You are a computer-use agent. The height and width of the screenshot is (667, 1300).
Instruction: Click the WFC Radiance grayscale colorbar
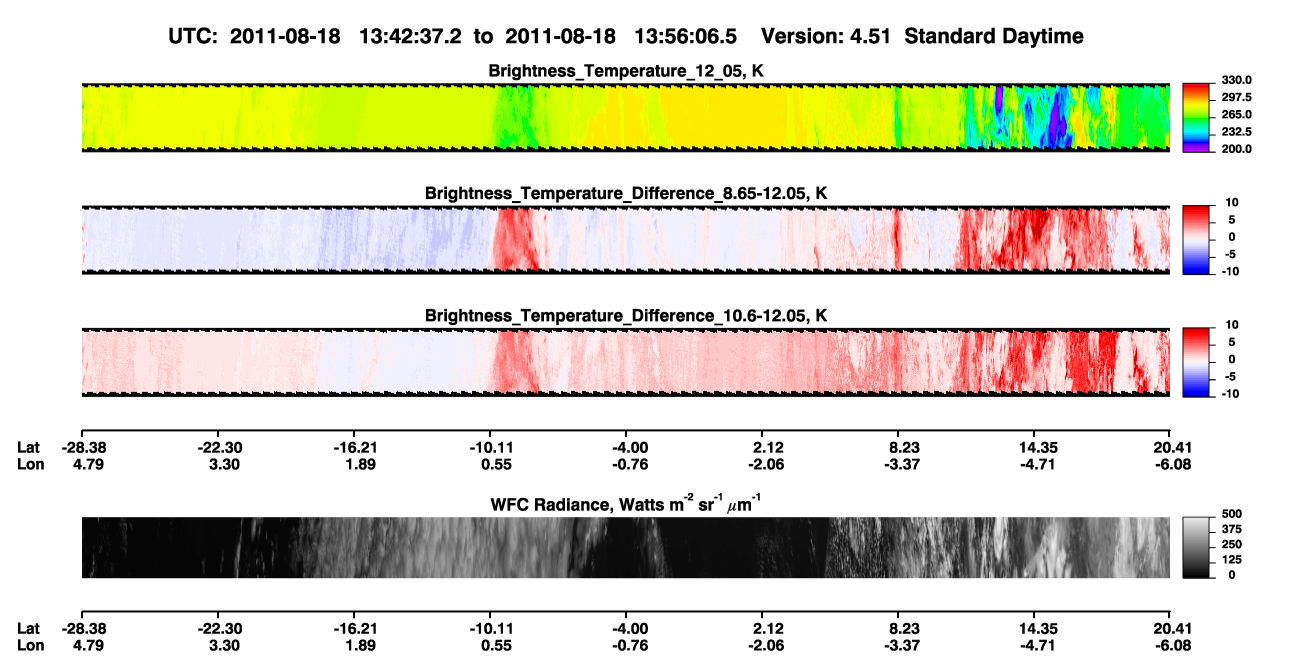click(1196, 547)
